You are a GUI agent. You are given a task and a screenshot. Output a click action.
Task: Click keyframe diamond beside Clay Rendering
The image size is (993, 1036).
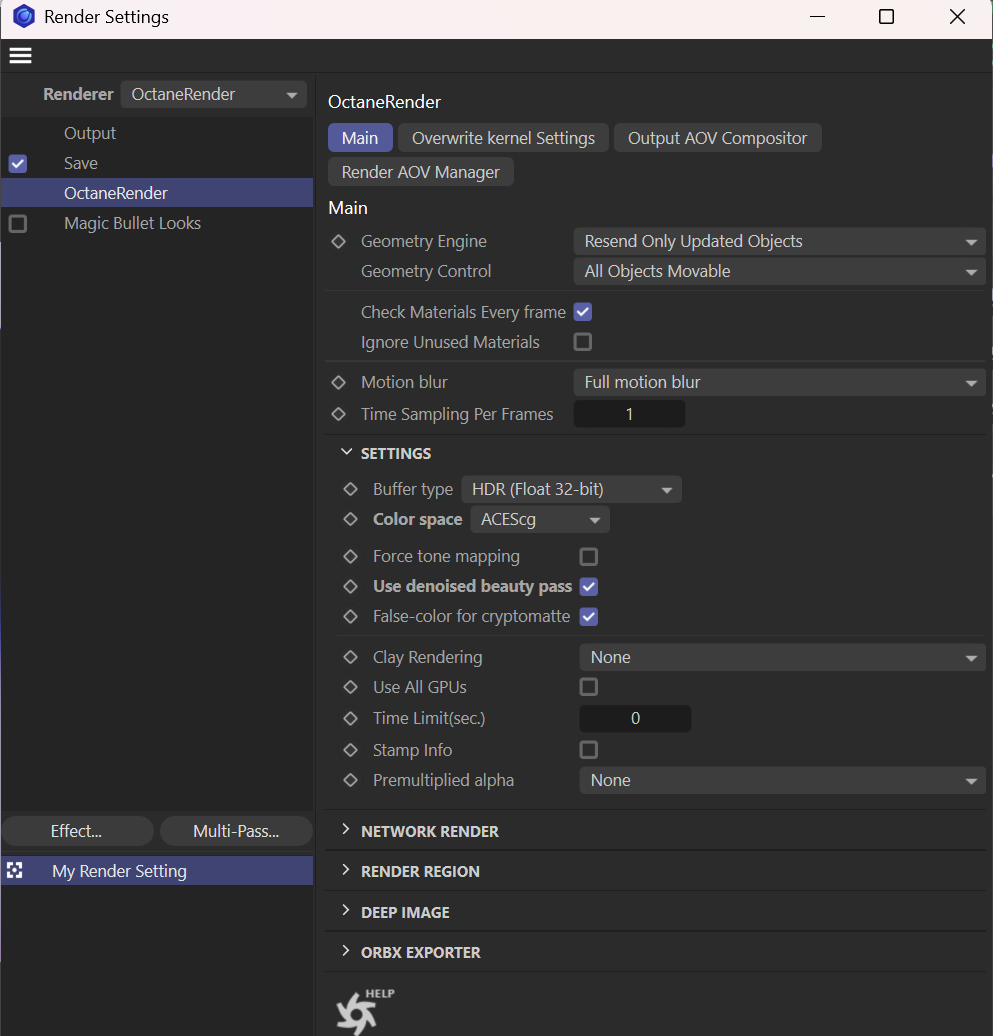coord(350,658)
